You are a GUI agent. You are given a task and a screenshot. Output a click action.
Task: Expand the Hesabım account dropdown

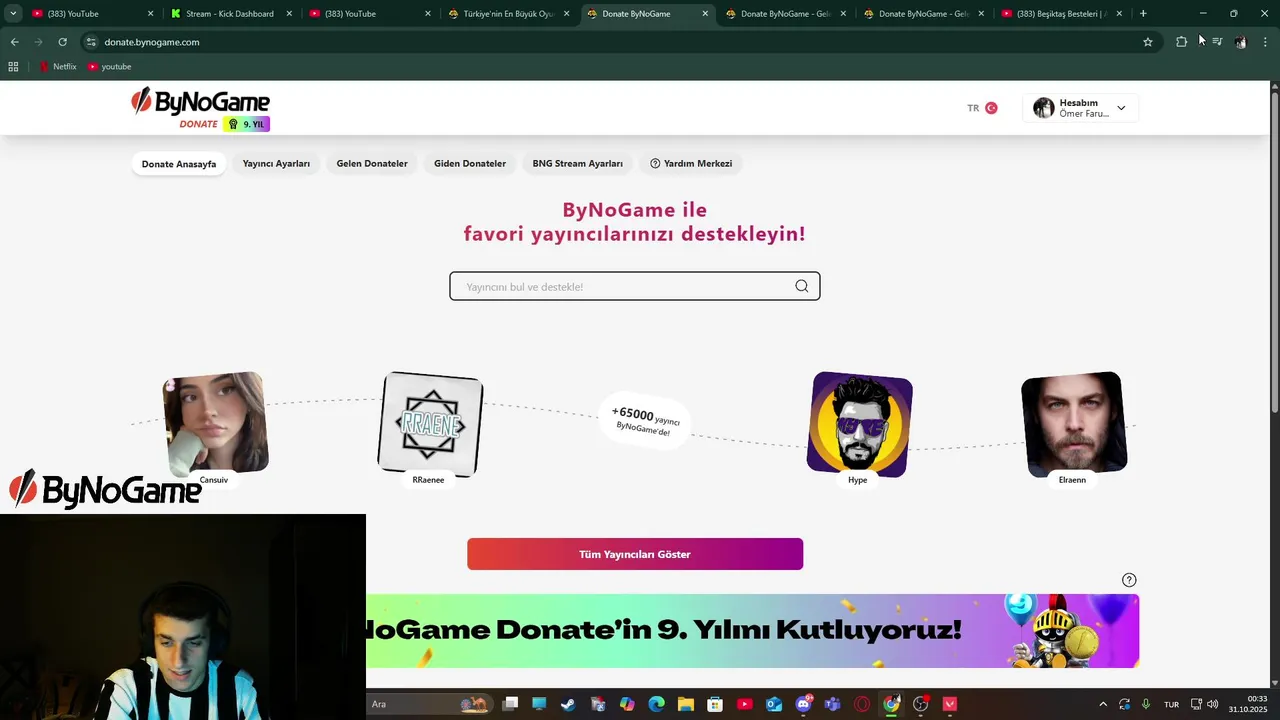coord(1121,108)
